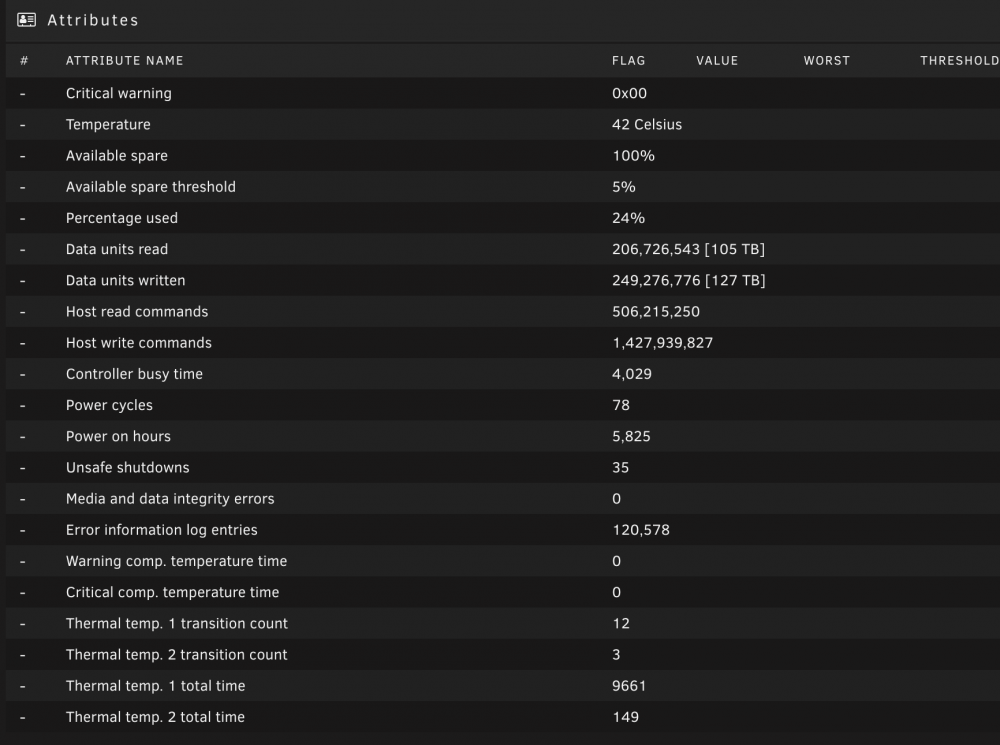Click the 5,825 power on hours value
This screenshot has width=1000, height=745.
(x=631, y=437)
